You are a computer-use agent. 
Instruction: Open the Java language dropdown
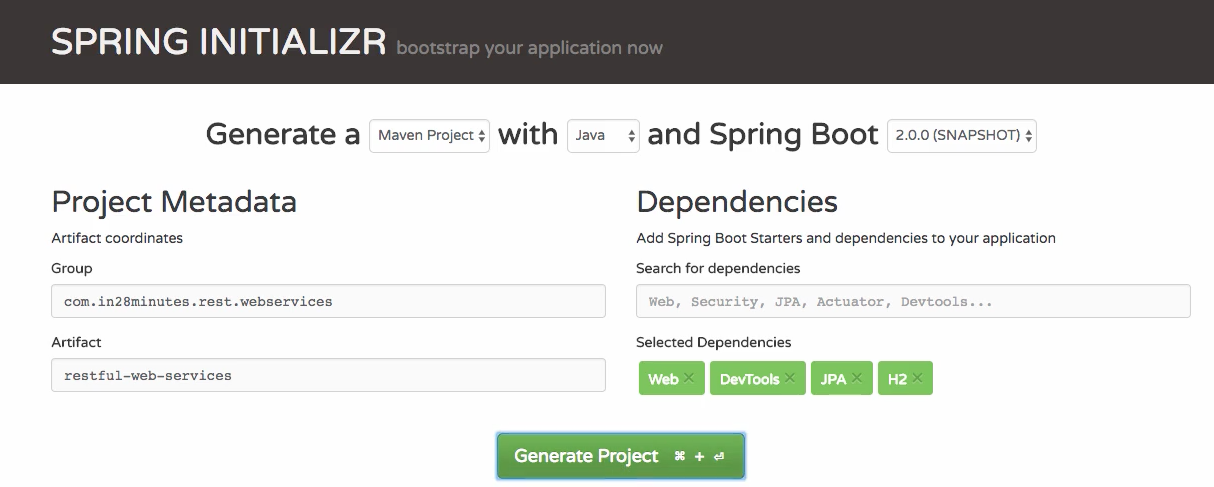(603, 135)
